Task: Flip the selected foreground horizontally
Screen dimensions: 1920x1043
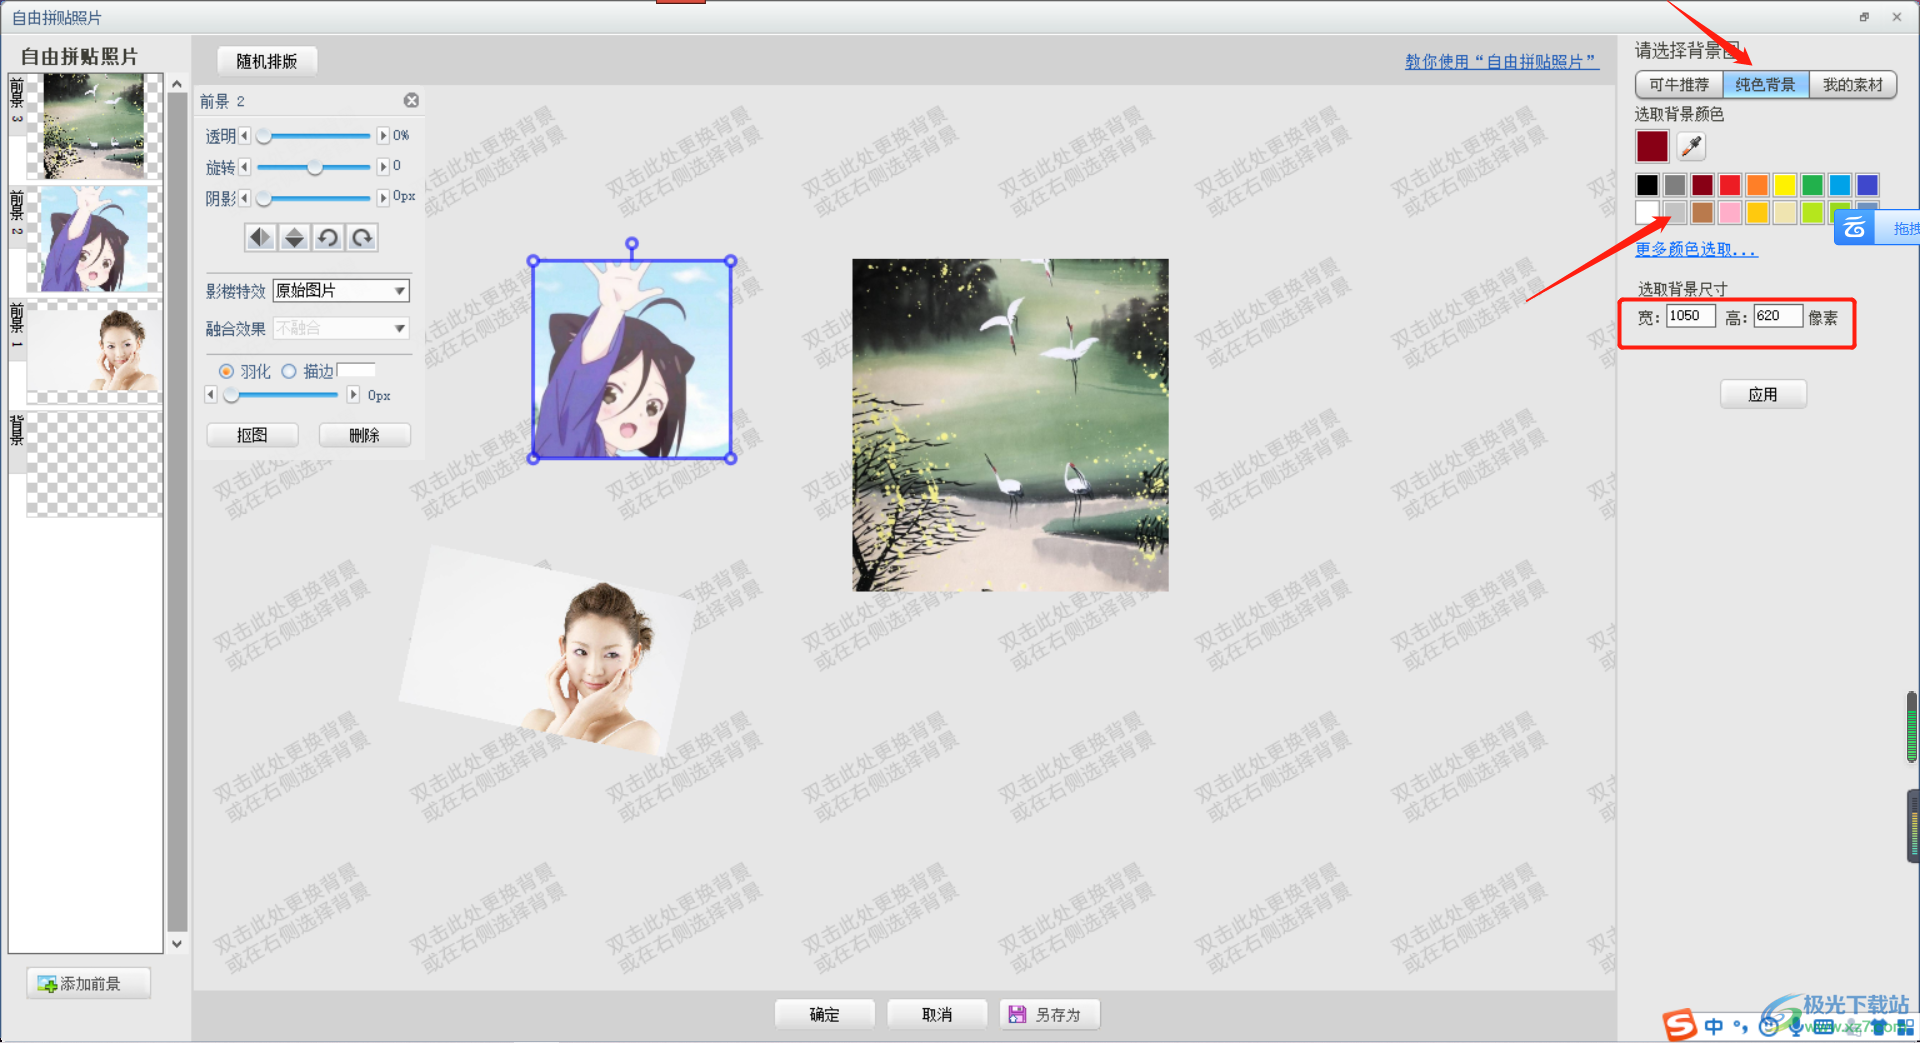Action: point(260,237)
